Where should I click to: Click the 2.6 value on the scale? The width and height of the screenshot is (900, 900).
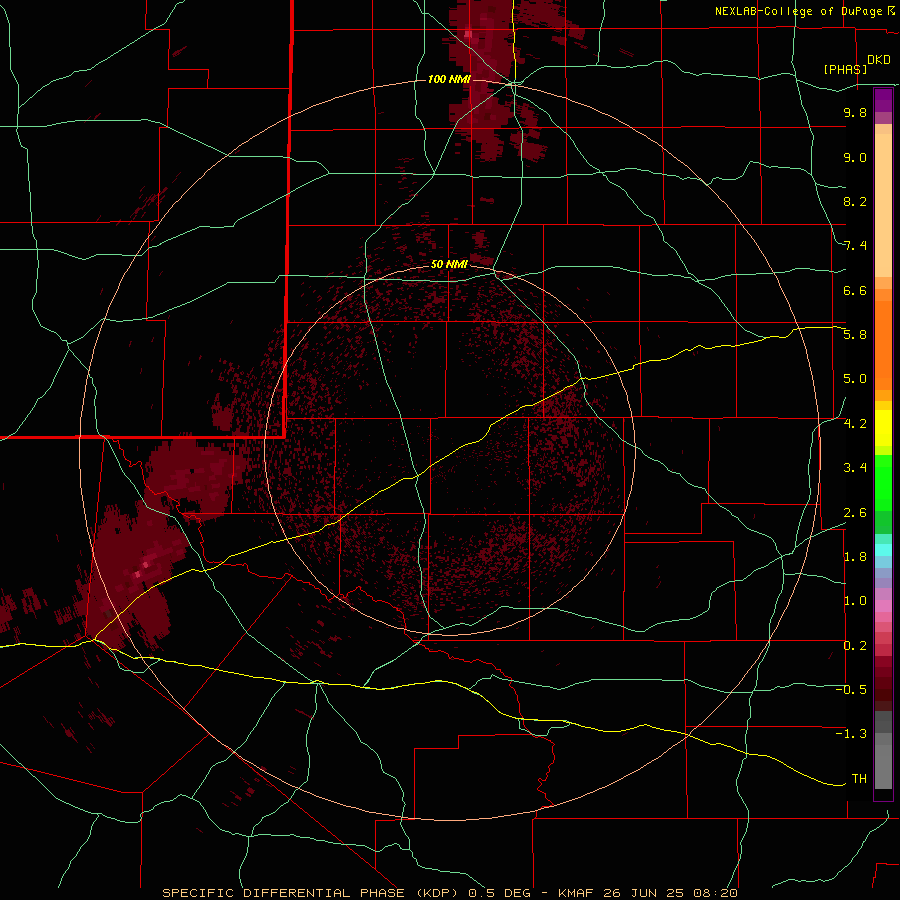(x=855, y=513)
